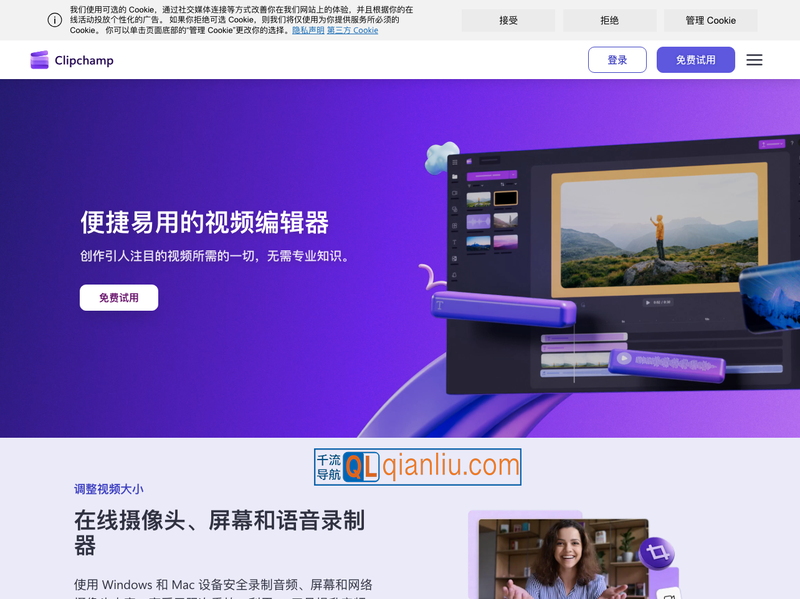Open the filter dropdown above the media thumbnails

point(477,185)
